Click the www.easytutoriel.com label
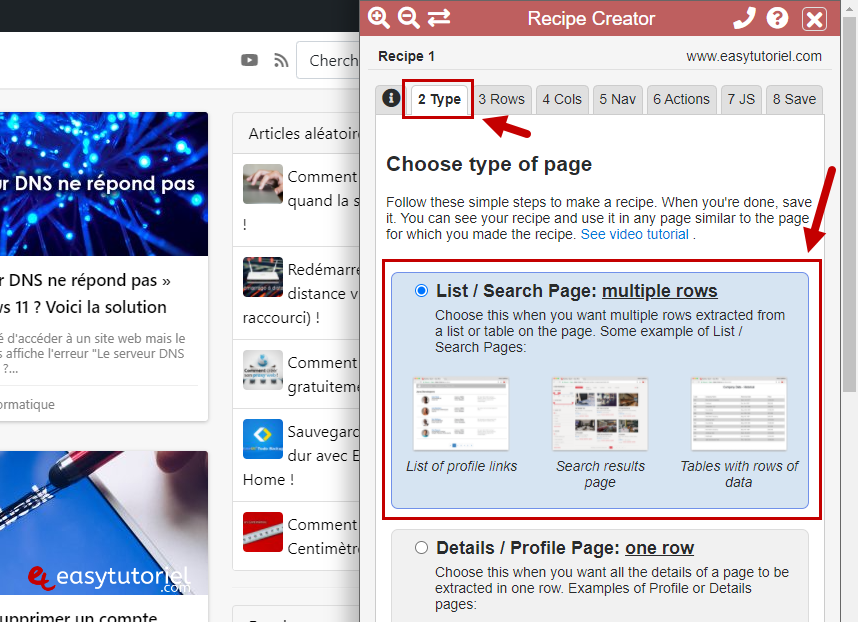This screenshot has height=622, width=858. (754, 56)
